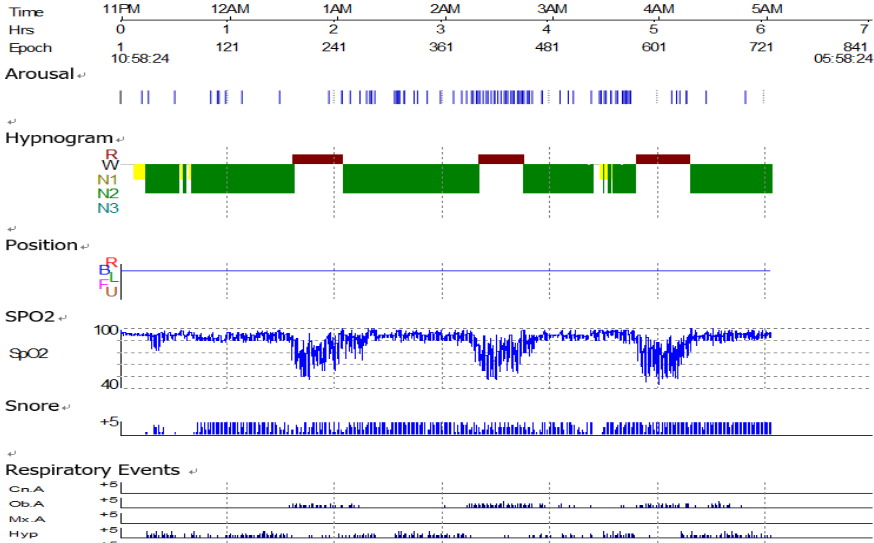This screenshot has height=543, width=874.
Task: Click the "Epoch" axis row label
Action: pos(30,49)
